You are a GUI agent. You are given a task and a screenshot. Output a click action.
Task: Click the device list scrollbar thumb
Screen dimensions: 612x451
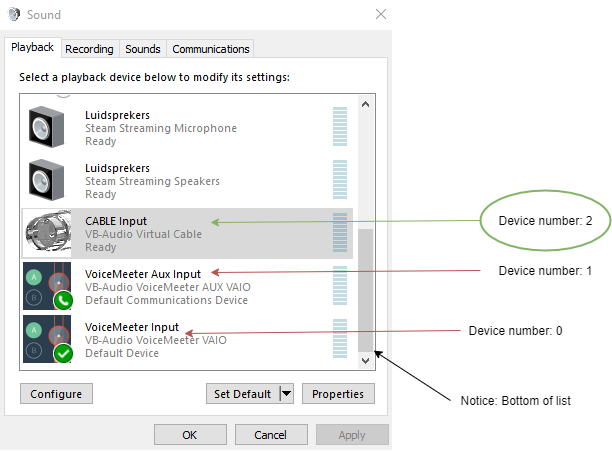tap(365, 290)
